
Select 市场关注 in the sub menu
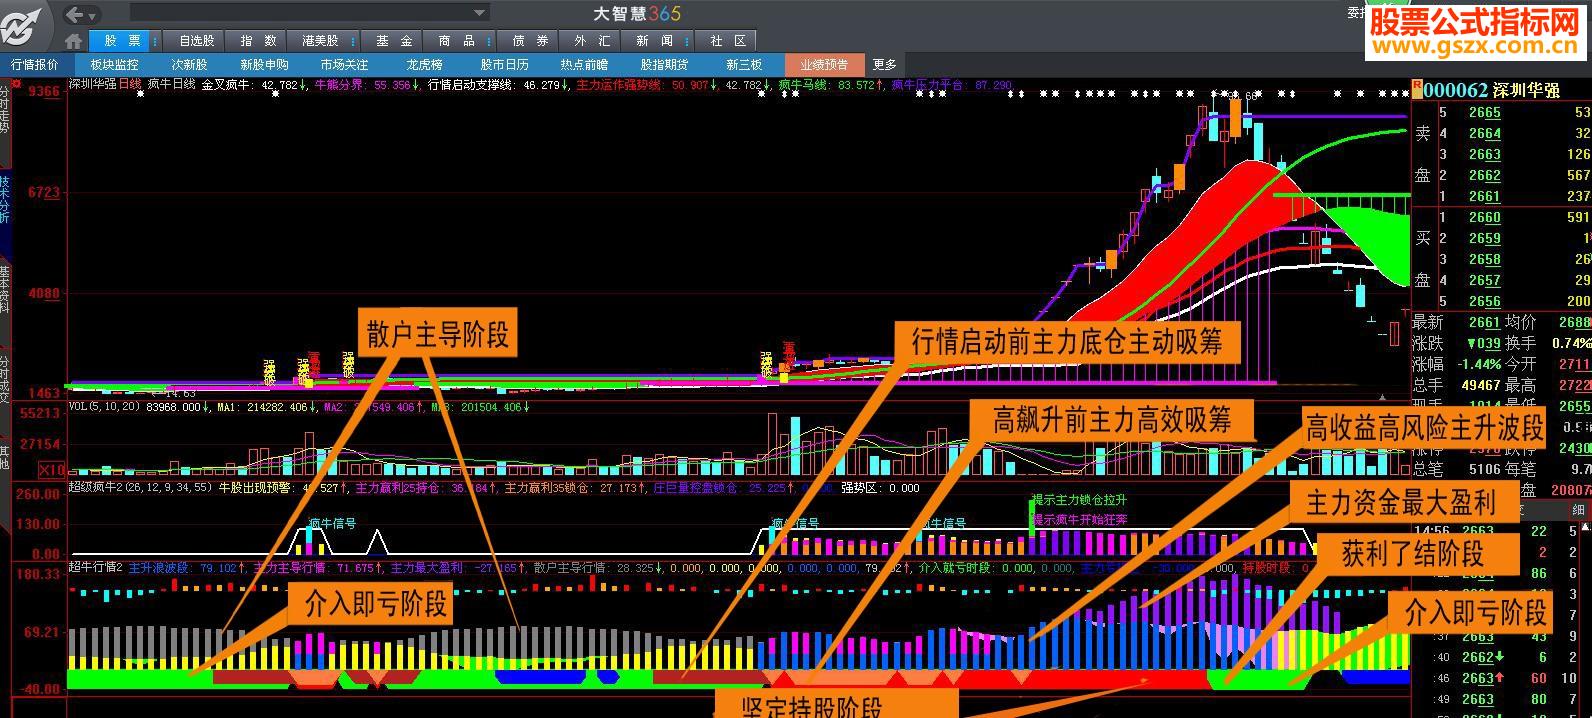[344, 65]
